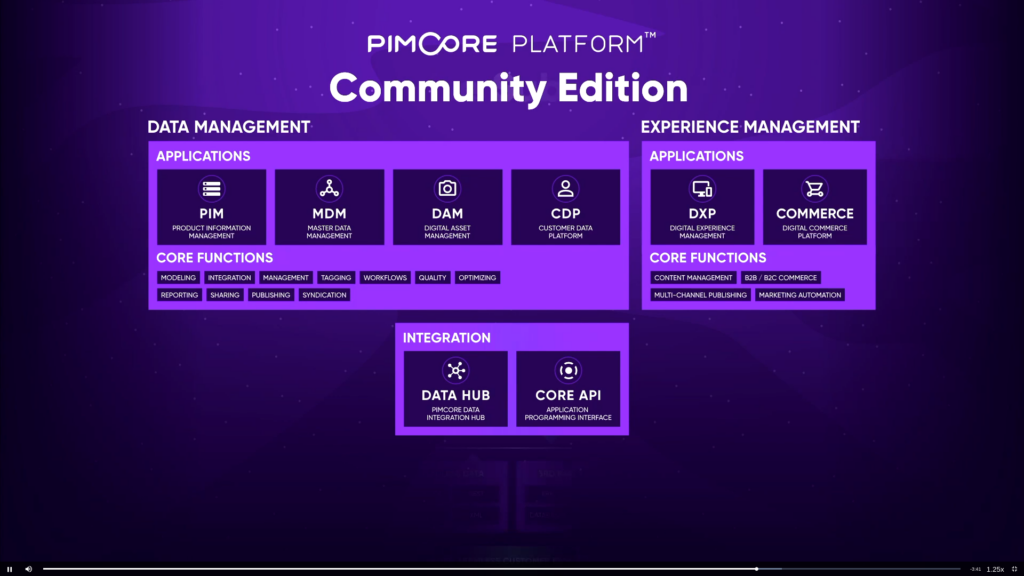Select the Syndication core function tag

coord(325,295)
